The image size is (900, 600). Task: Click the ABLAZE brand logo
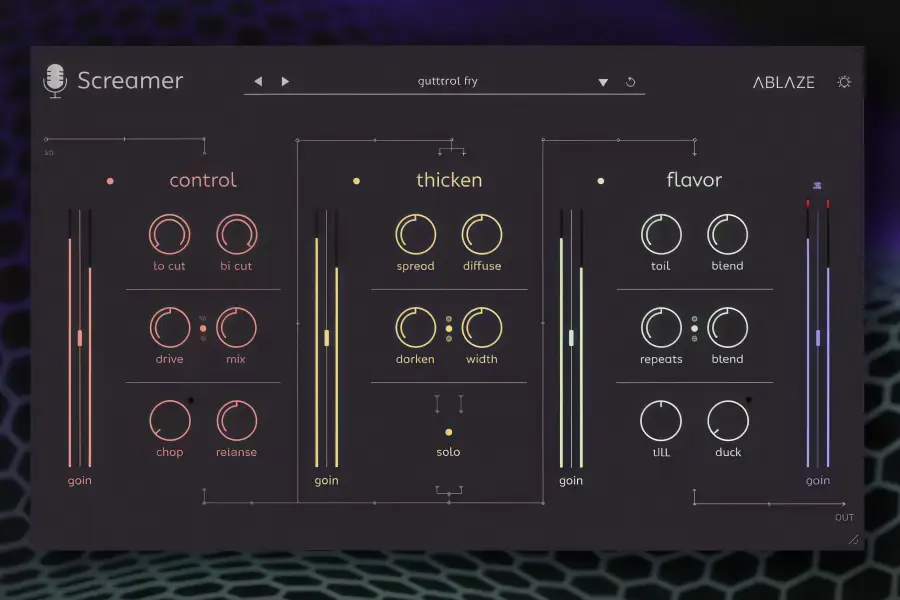click(783, 83)
